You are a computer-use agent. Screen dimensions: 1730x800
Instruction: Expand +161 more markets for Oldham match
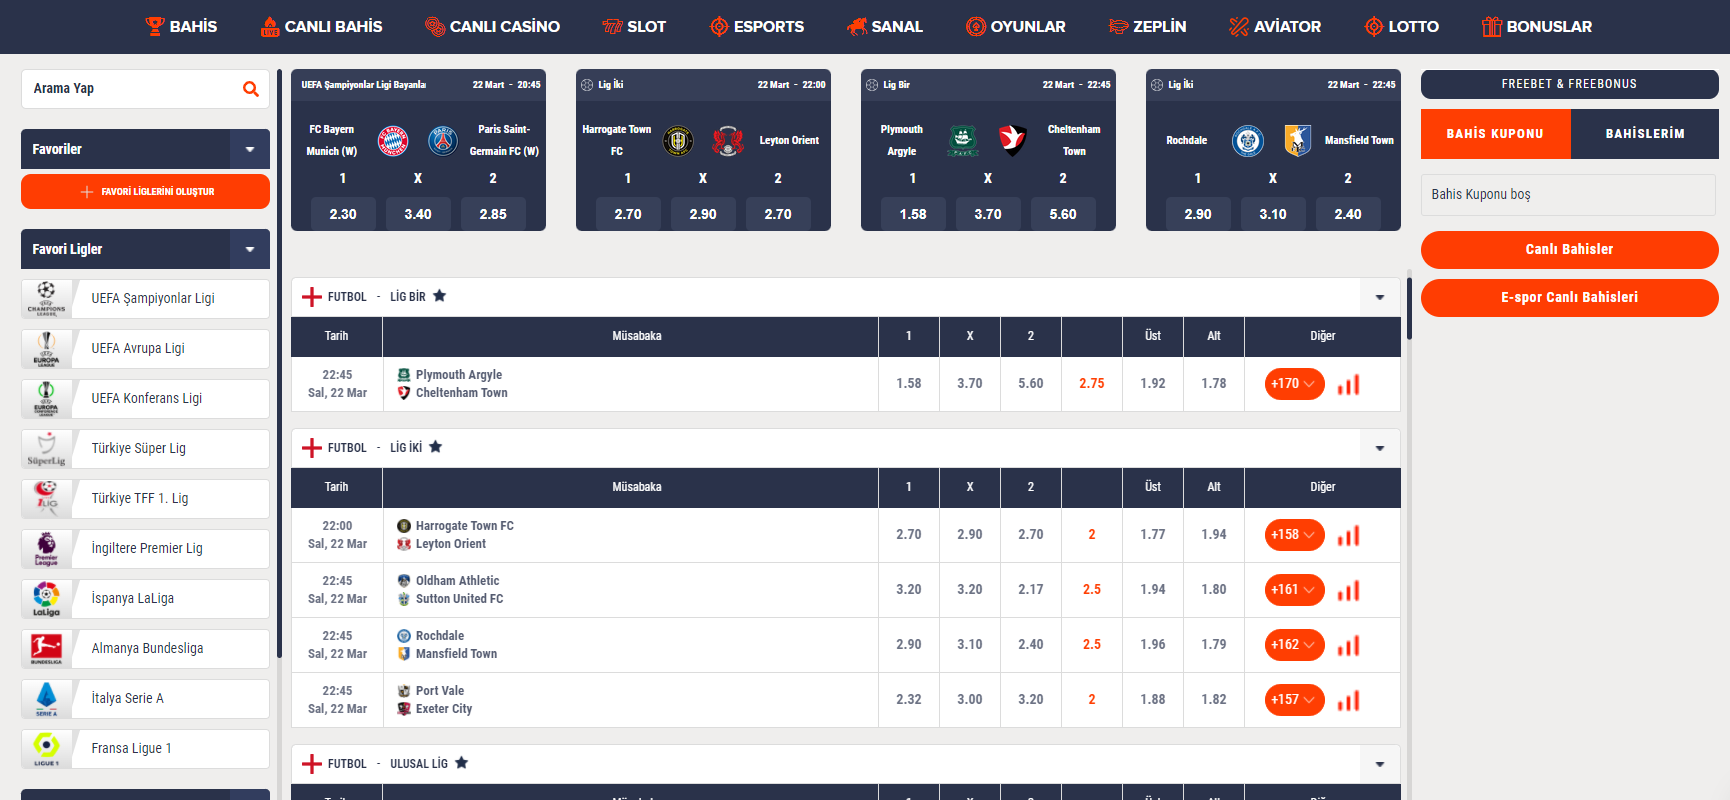coord(1294,590)
